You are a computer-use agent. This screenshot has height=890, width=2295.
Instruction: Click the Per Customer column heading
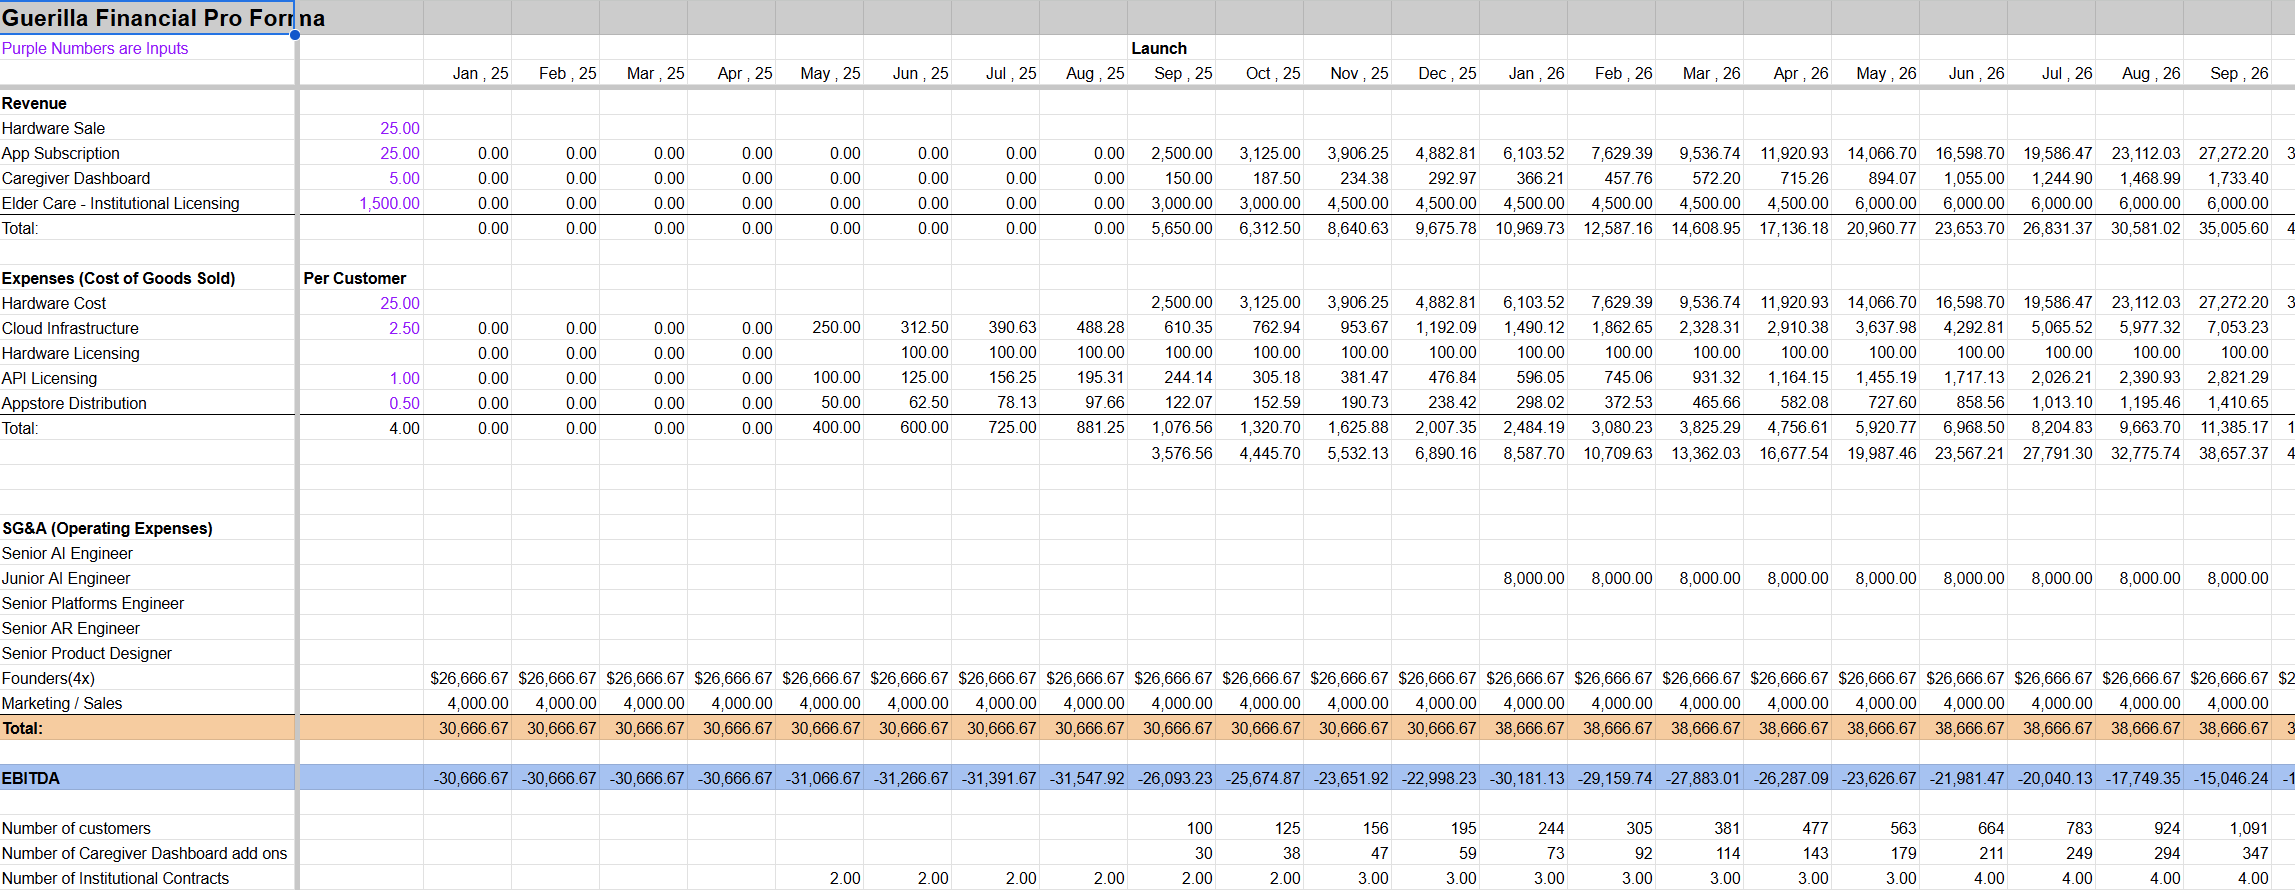point(355,278)
